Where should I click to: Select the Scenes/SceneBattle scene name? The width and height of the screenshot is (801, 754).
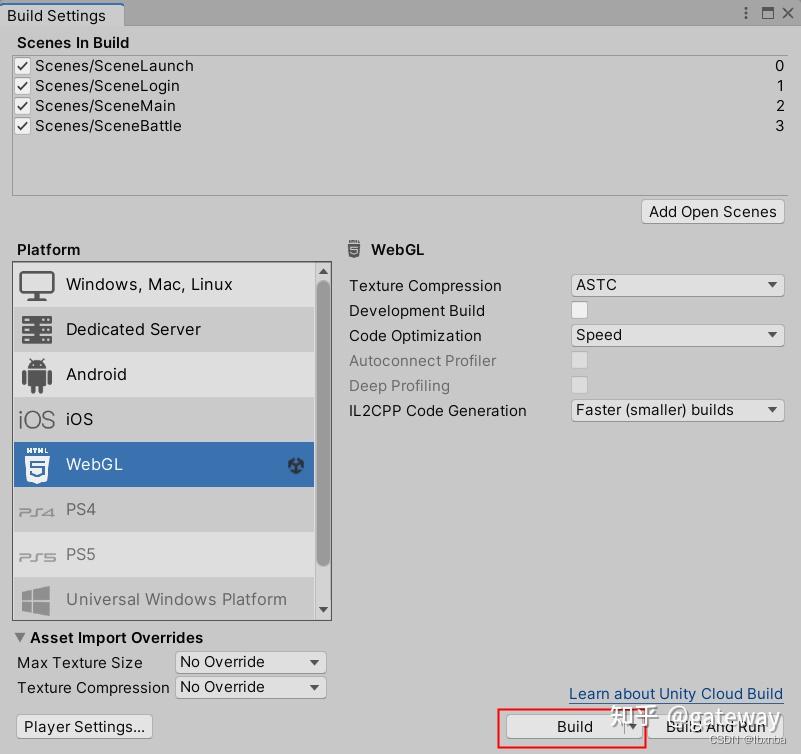click(108, 126)
